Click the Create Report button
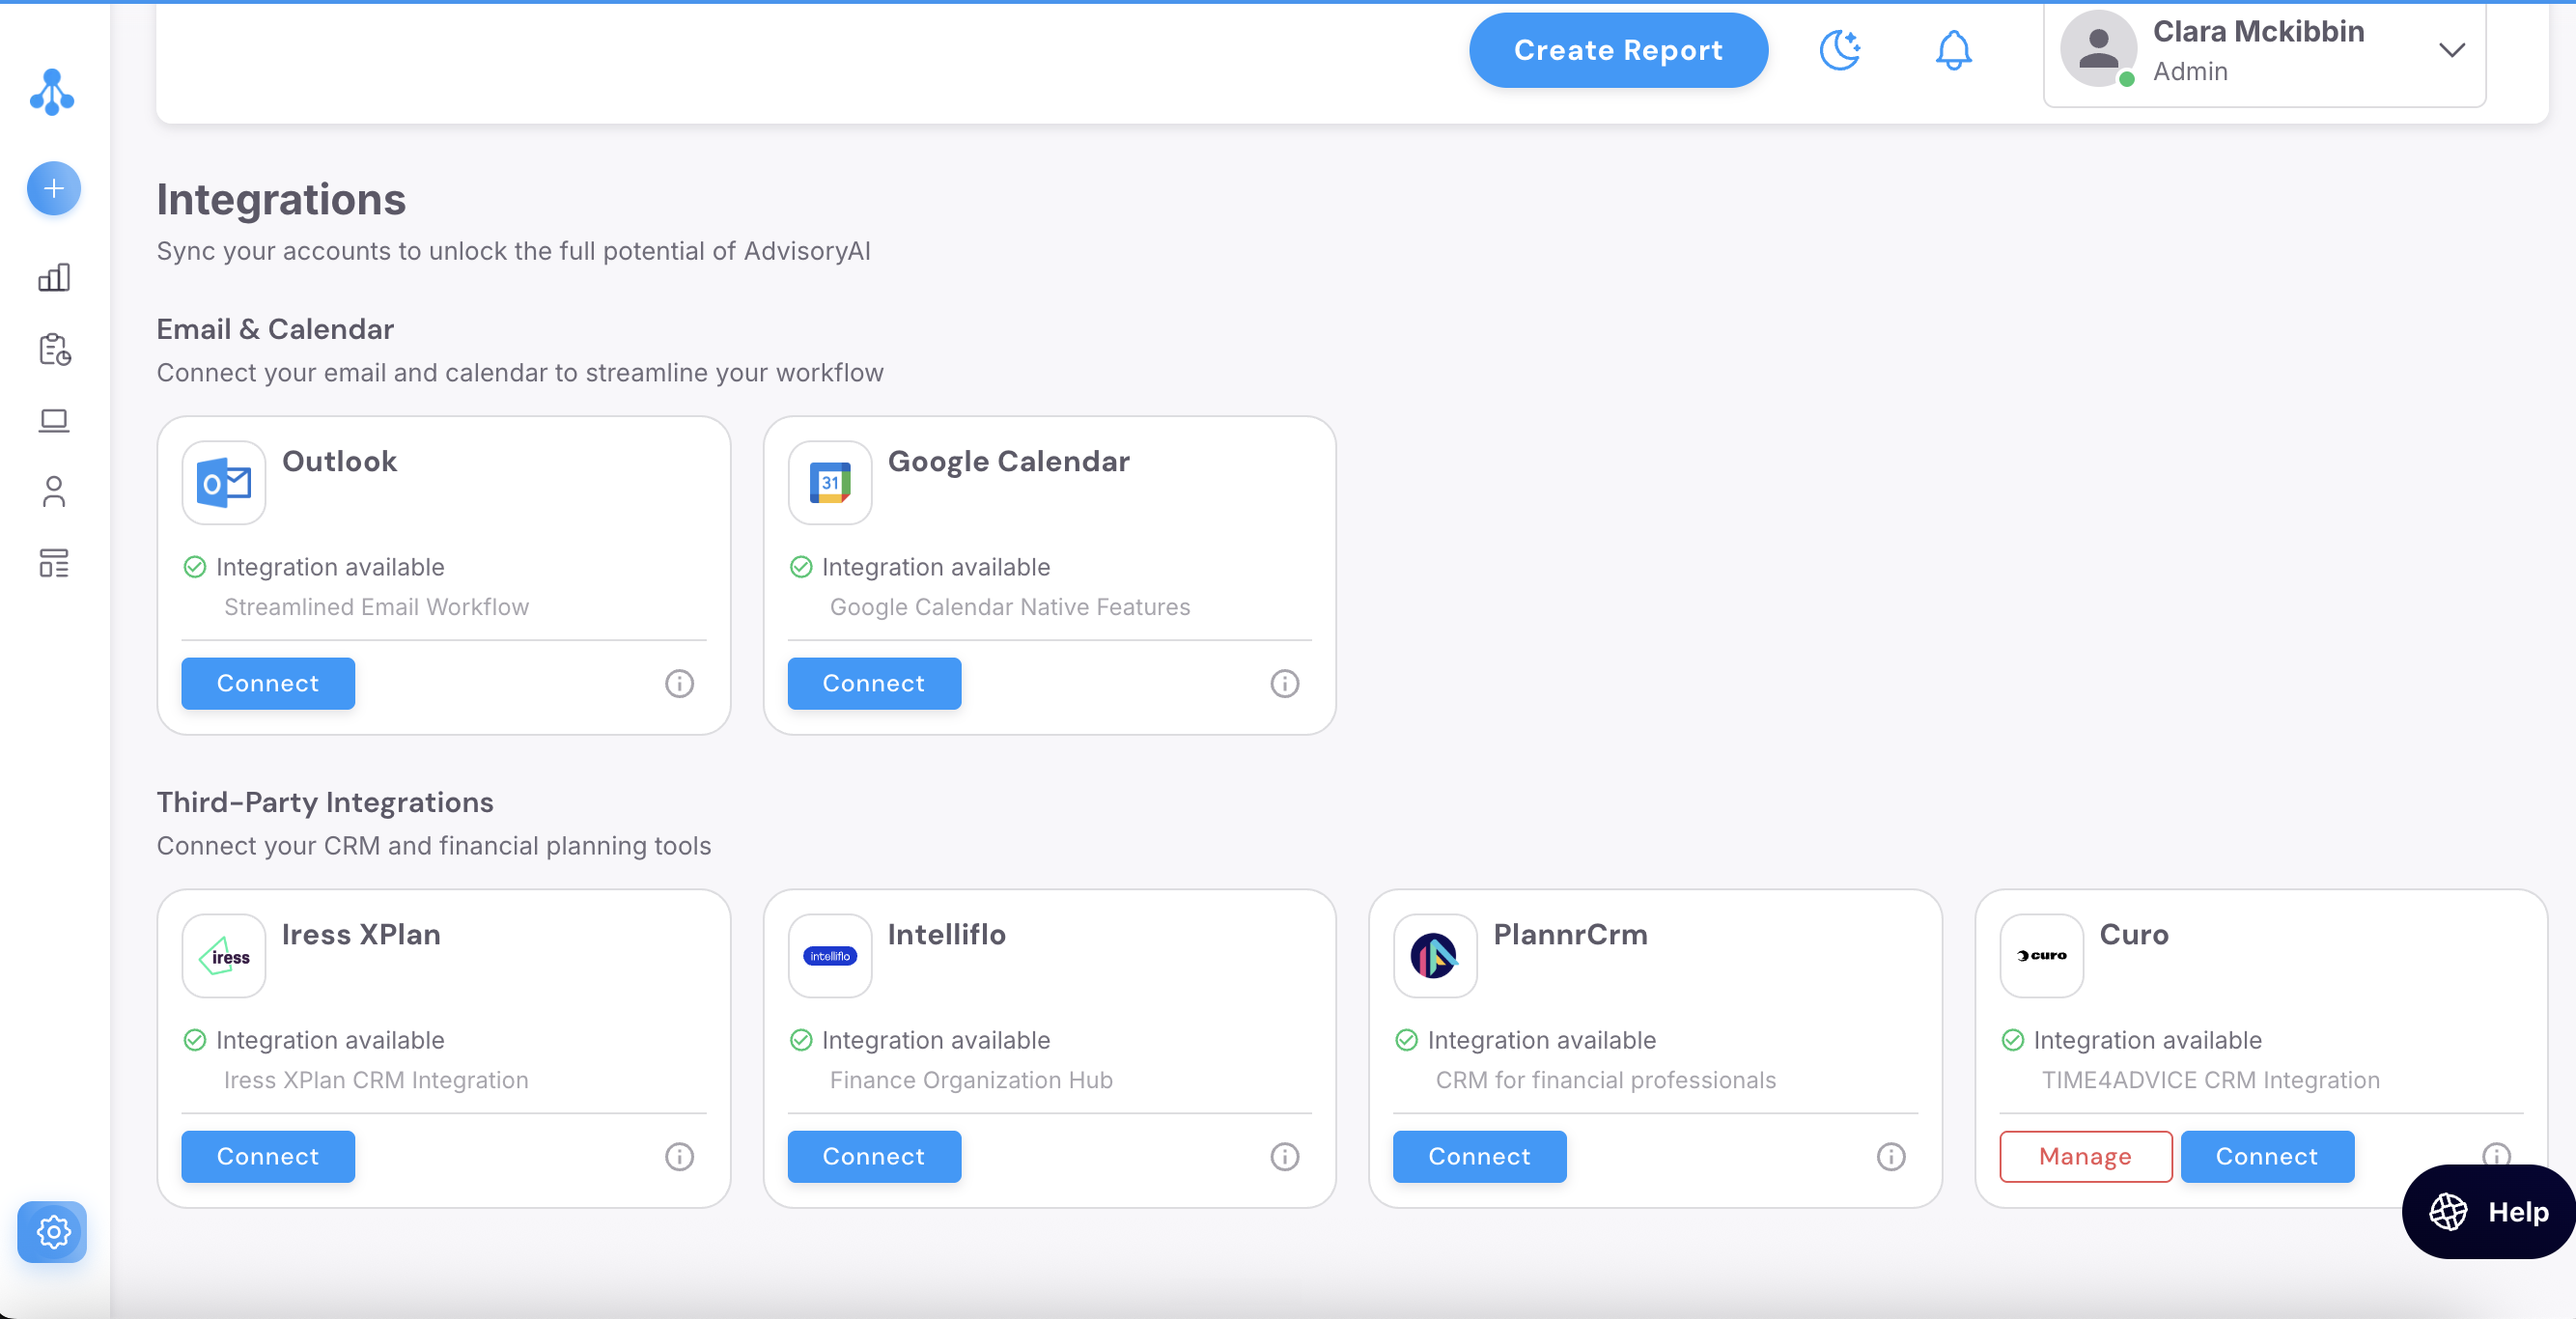 coord(1618,50)
